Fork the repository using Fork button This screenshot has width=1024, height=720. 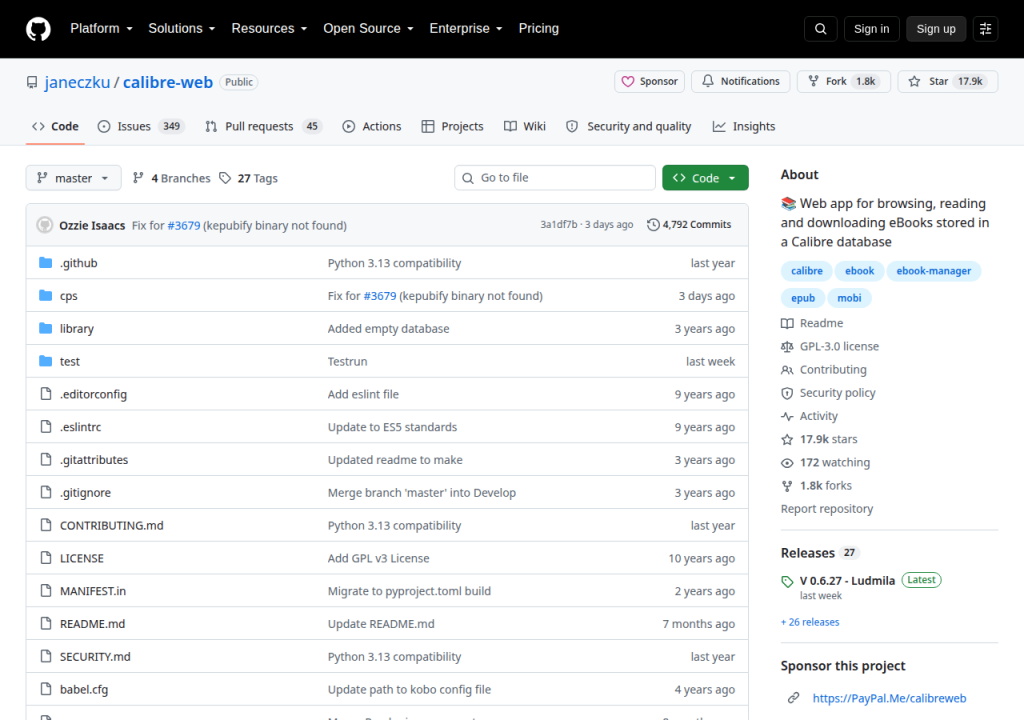coord(844,82)
